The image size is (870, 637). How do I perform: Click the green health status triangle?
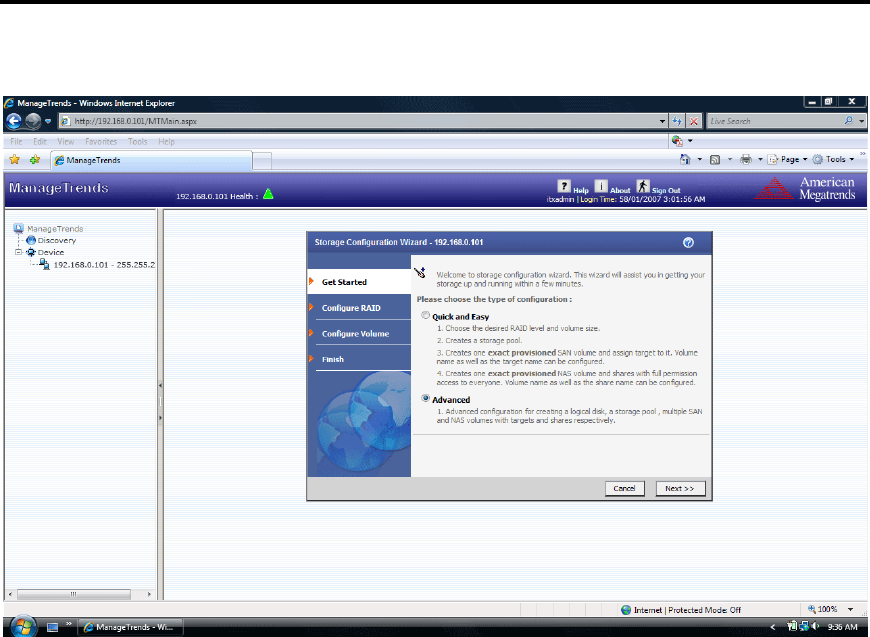click(268, 194)
